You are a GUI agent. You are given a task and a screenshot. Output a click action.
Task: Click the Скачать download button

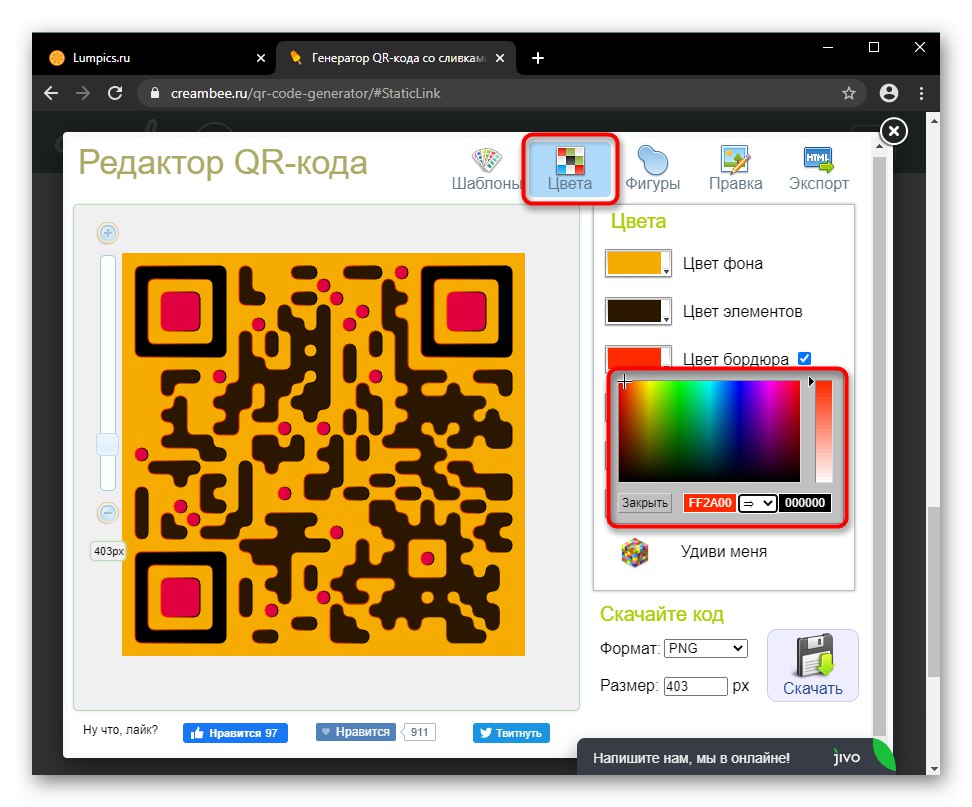tap(813, 666)
